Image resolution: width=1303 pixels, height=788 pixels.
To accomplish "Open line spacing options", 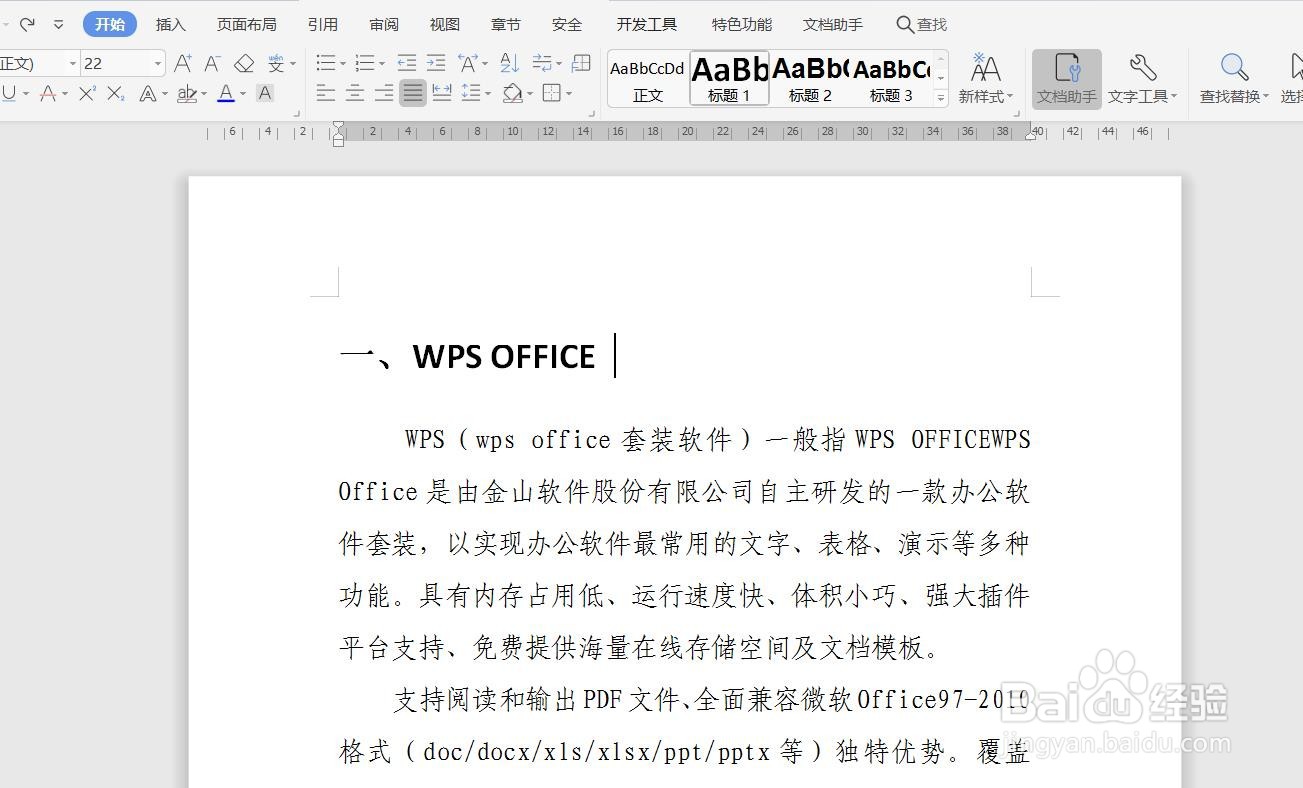I will tap(471, 94).
